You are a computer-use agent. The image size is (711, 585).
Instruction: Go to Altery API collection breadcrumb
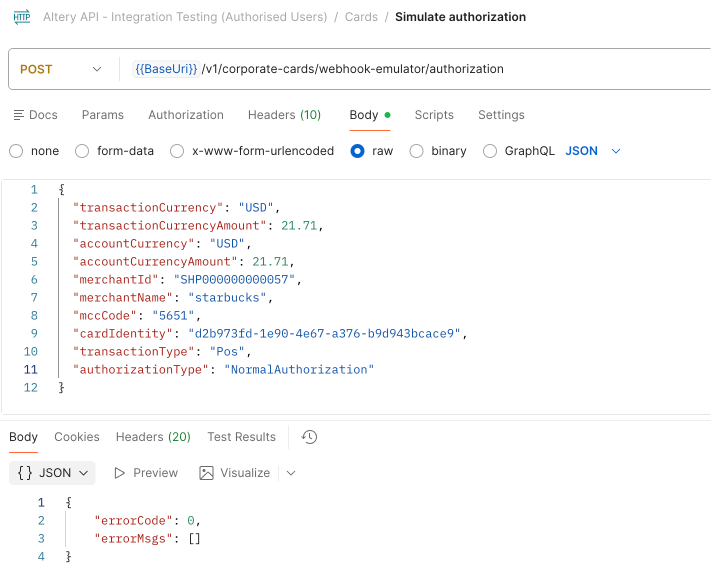tap(185, 17)
